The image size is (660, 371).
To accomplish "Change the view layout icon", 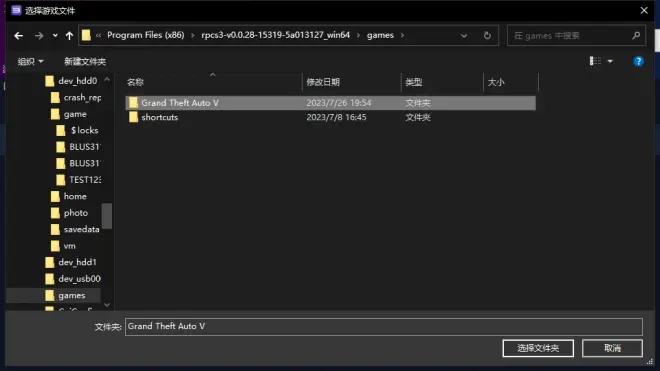I will 595,61.
